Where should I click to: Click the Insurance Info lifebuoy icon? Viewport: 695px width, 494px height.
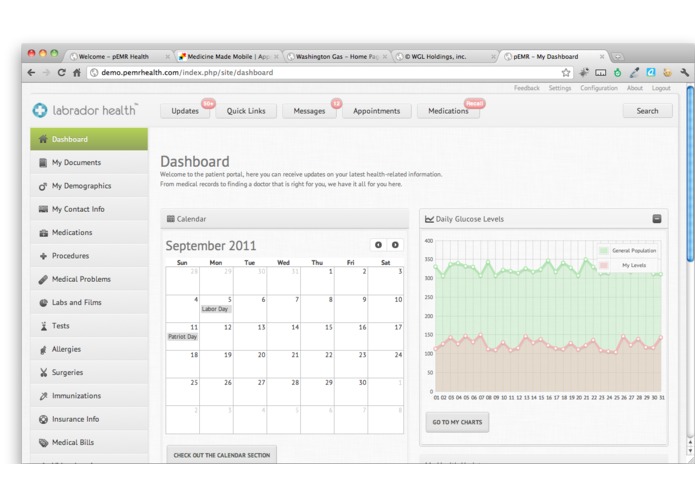(x=43, y=419)
